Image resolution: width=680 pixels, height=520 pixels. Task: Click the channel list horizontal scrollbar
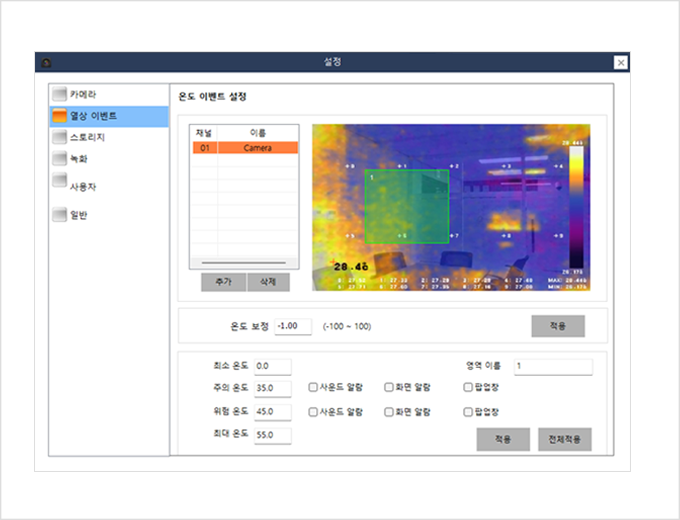click(x=243, y=263)
